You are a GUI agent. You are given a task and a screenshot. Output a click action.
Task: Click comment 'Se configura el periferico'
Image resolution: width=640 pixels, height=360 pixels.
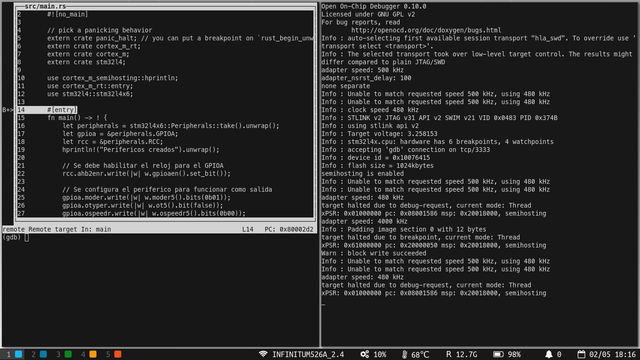pyautogui.click(x=167, y=189)
